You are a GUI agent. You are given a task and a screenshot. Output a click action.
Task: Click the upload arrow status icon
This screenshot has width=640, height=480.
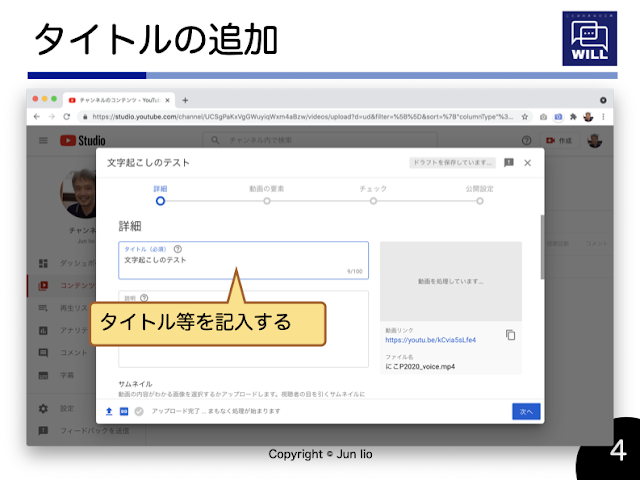pos(109,411)
